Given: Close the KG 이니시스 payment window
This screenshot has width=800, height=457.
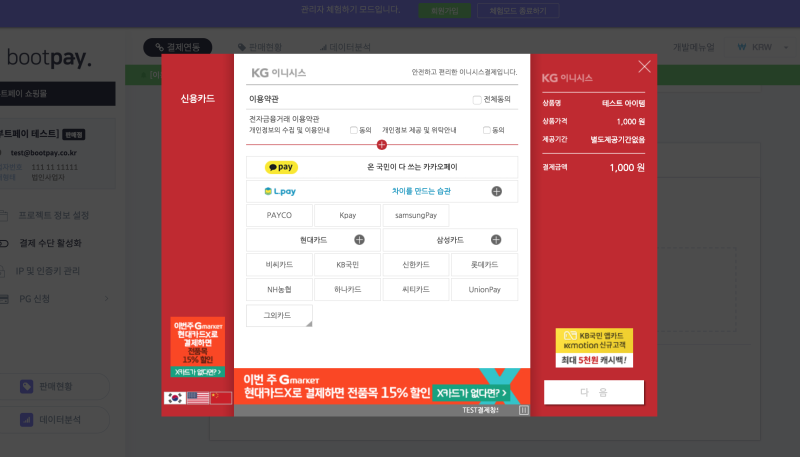Looking at the screenshot, I should click(x=644, y=66).
